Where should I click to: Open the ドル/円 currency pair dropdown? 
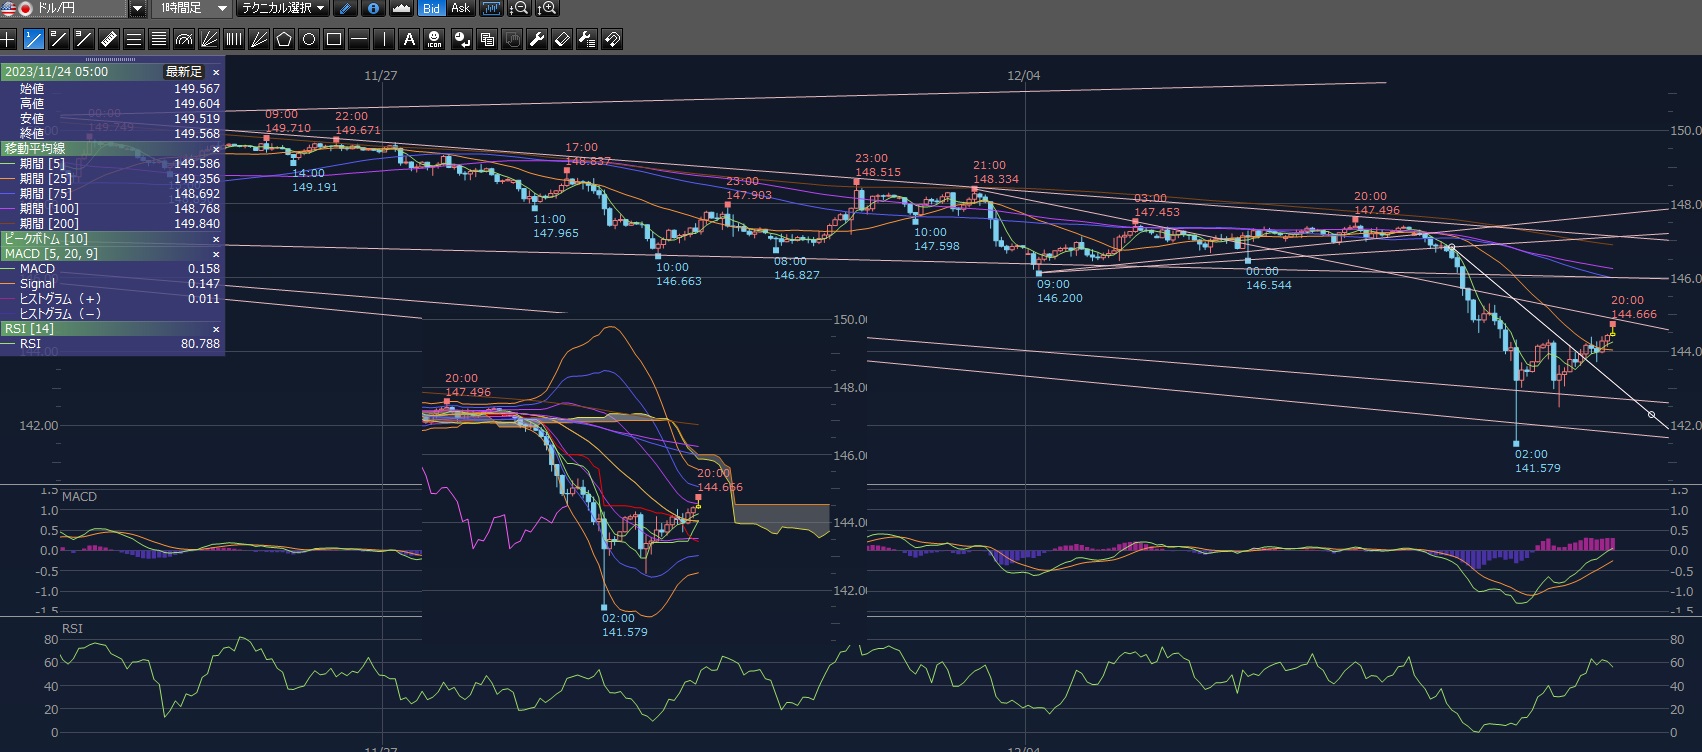137,9
